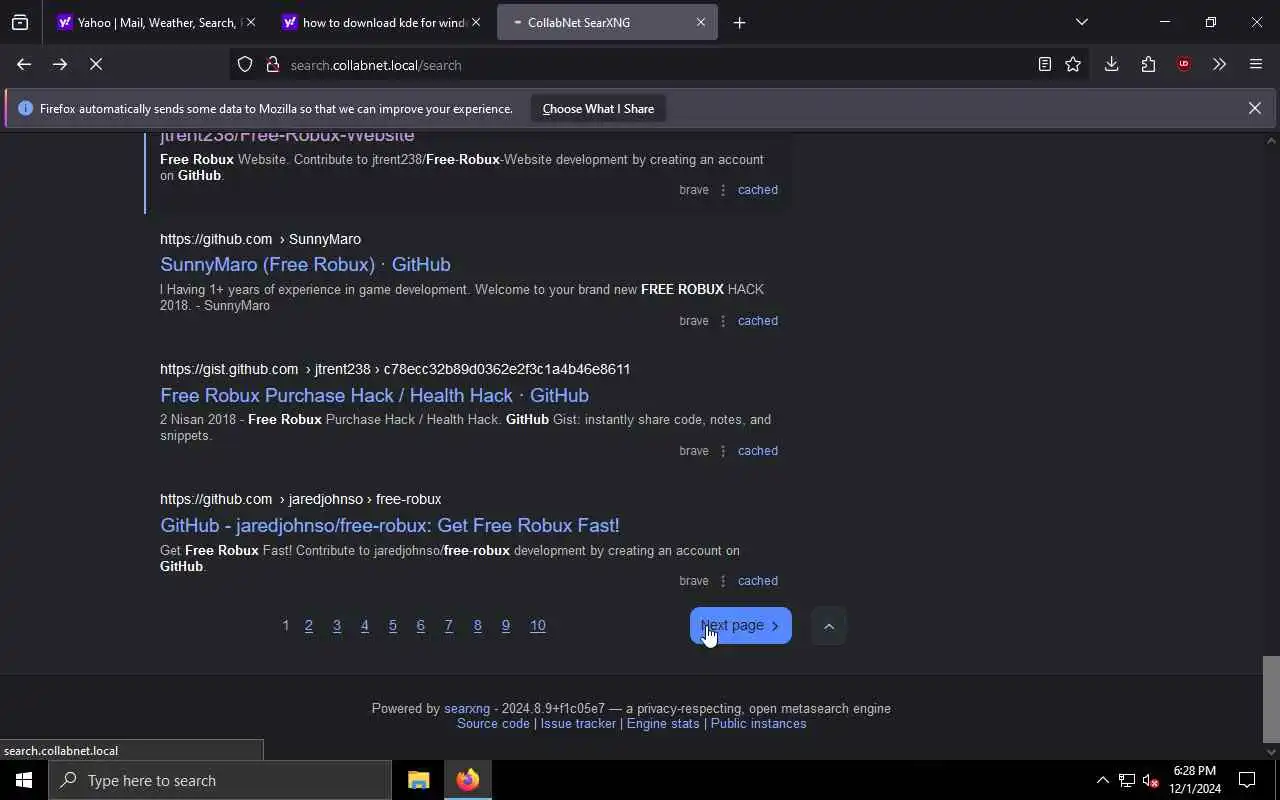Viewport: 1280px width, 800px height.
Task: Go forward with the forward arrow
Action: [x=60, y=64]
